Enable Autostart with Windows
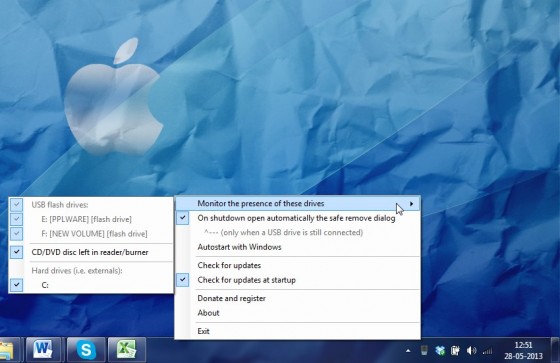The width and height of the screenshot is (560, 363). 297,247
